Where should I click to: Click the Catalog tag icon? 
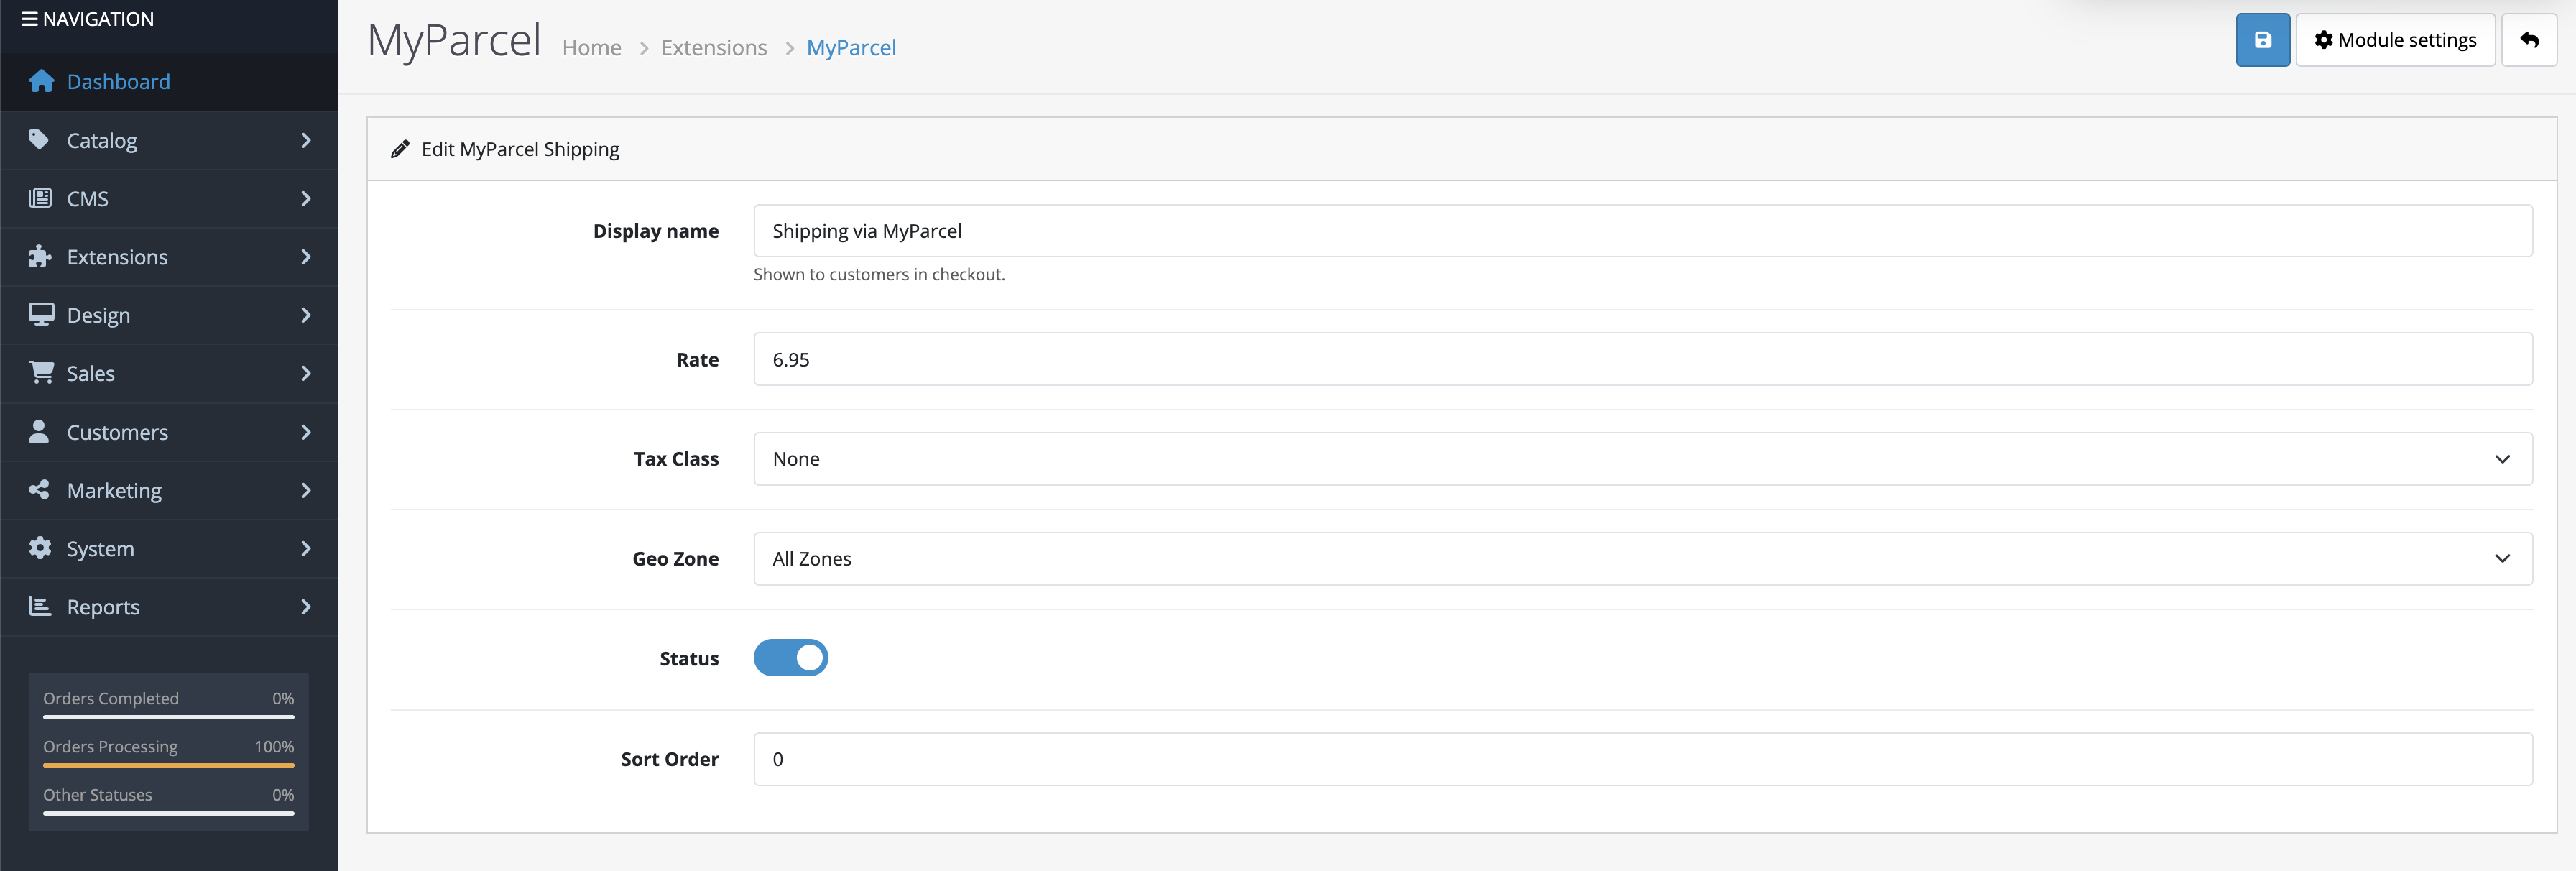click(x=39, y=139)
